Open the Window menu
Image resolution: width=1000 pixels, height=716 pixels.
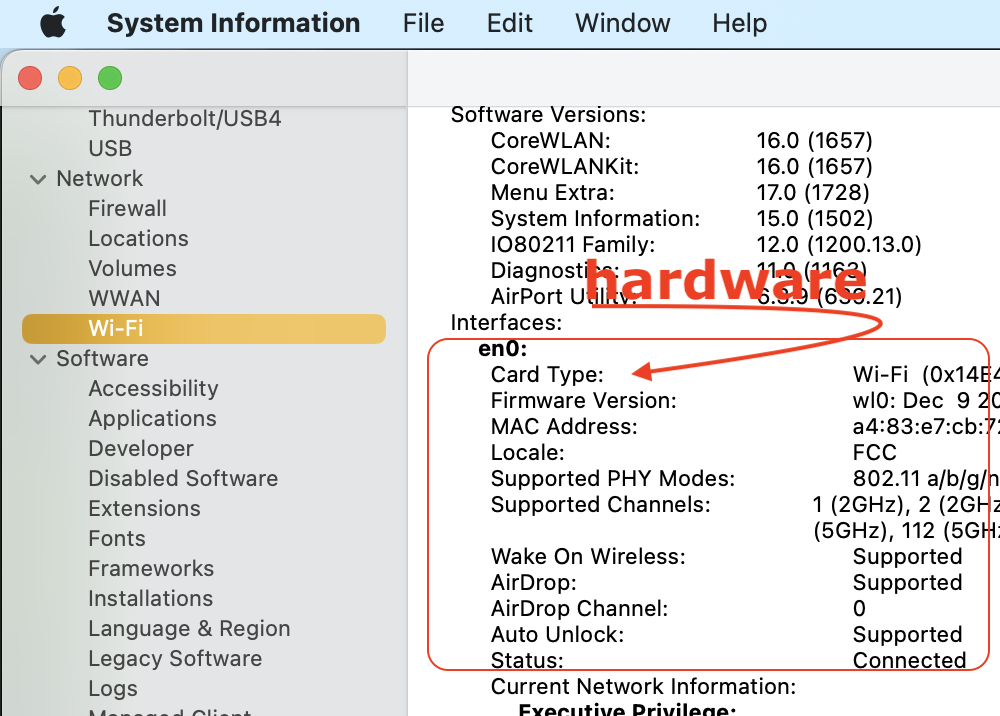coord(622,23)
